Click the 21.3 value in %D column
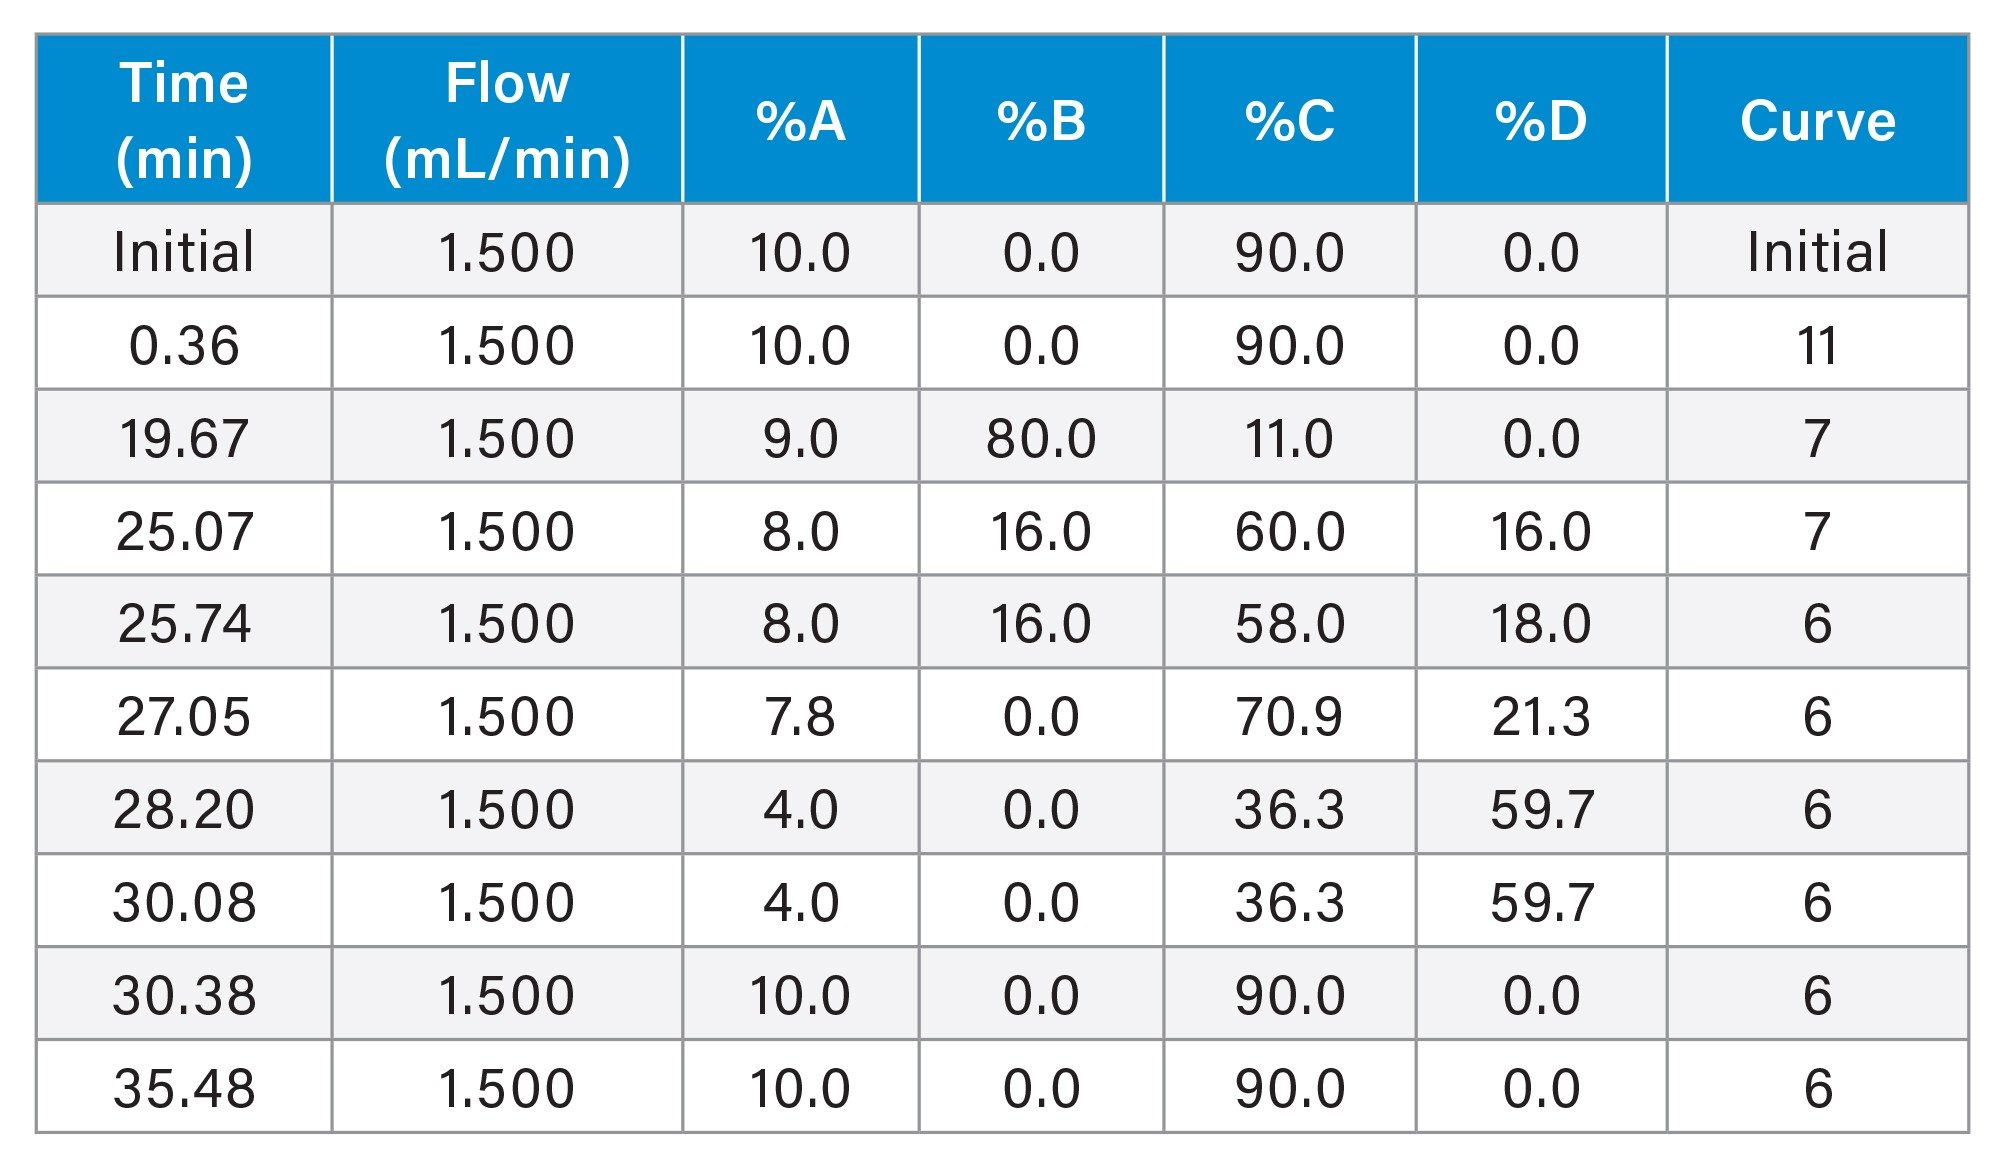This screenshot has width=2000, height=1165. 1541,717
